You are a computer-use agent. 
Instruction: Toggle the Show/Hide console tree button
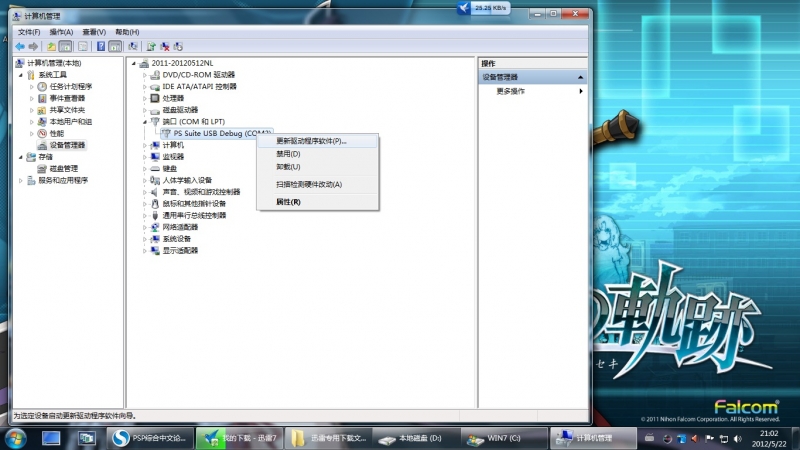point(65,46)
